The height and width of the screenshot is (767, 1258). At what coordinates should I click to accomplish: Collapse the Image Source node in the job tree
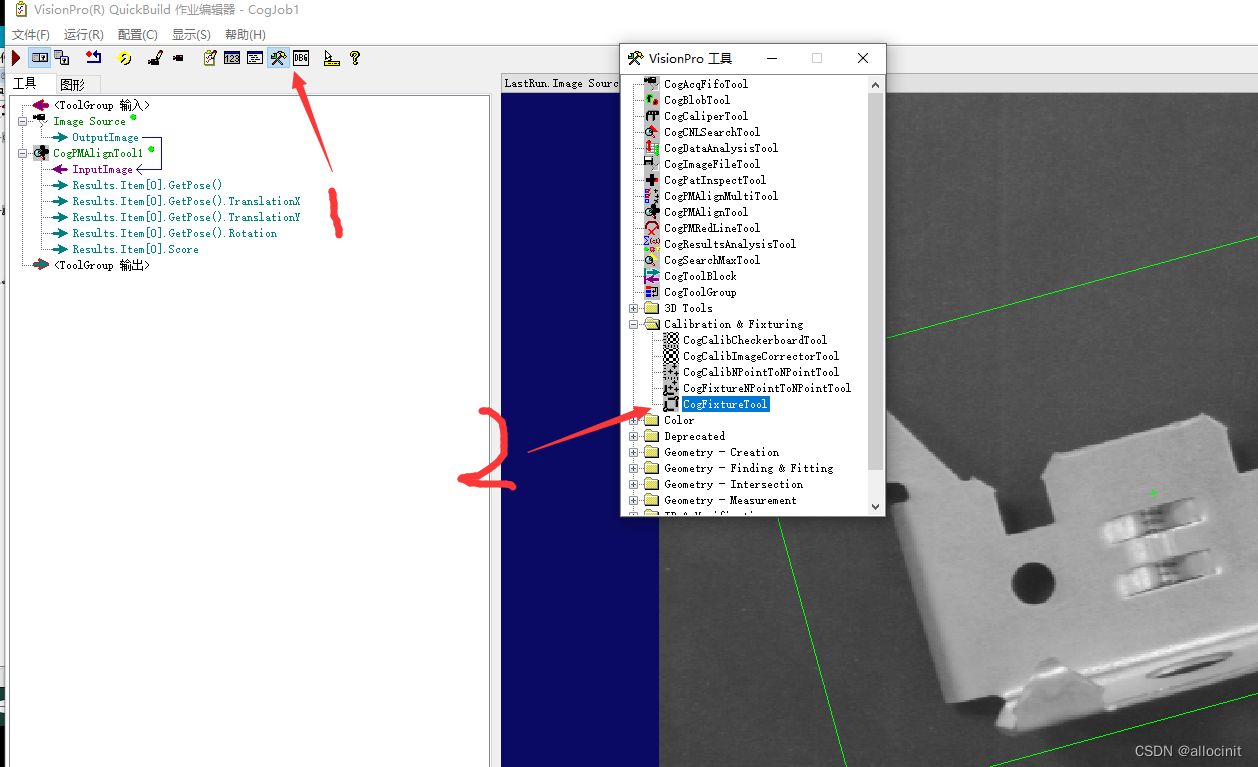[22, 121]
